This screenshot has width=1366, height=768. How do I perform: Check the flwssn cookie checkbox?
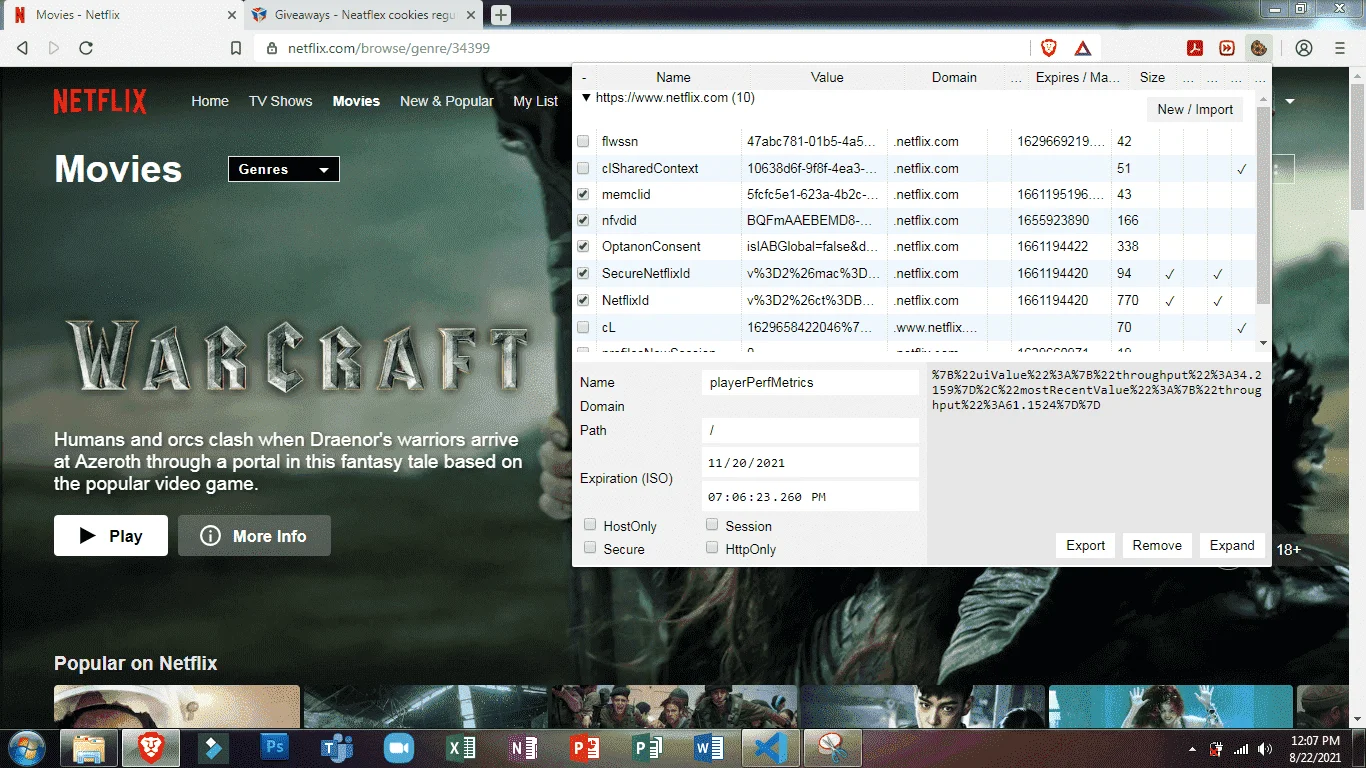click(x=583, y=142)
